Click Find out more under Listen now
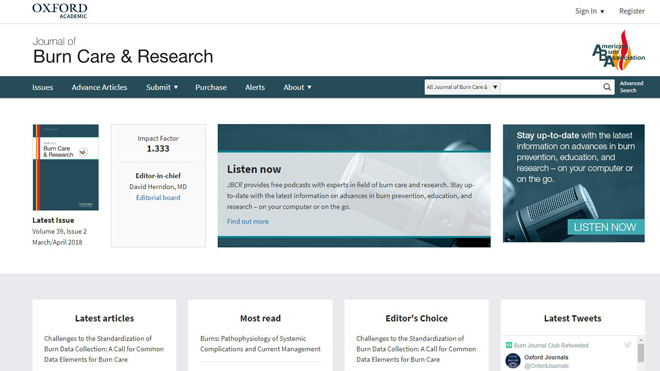Screen dimensions: 660x371 pyautogui.click(x=248, y=221)
